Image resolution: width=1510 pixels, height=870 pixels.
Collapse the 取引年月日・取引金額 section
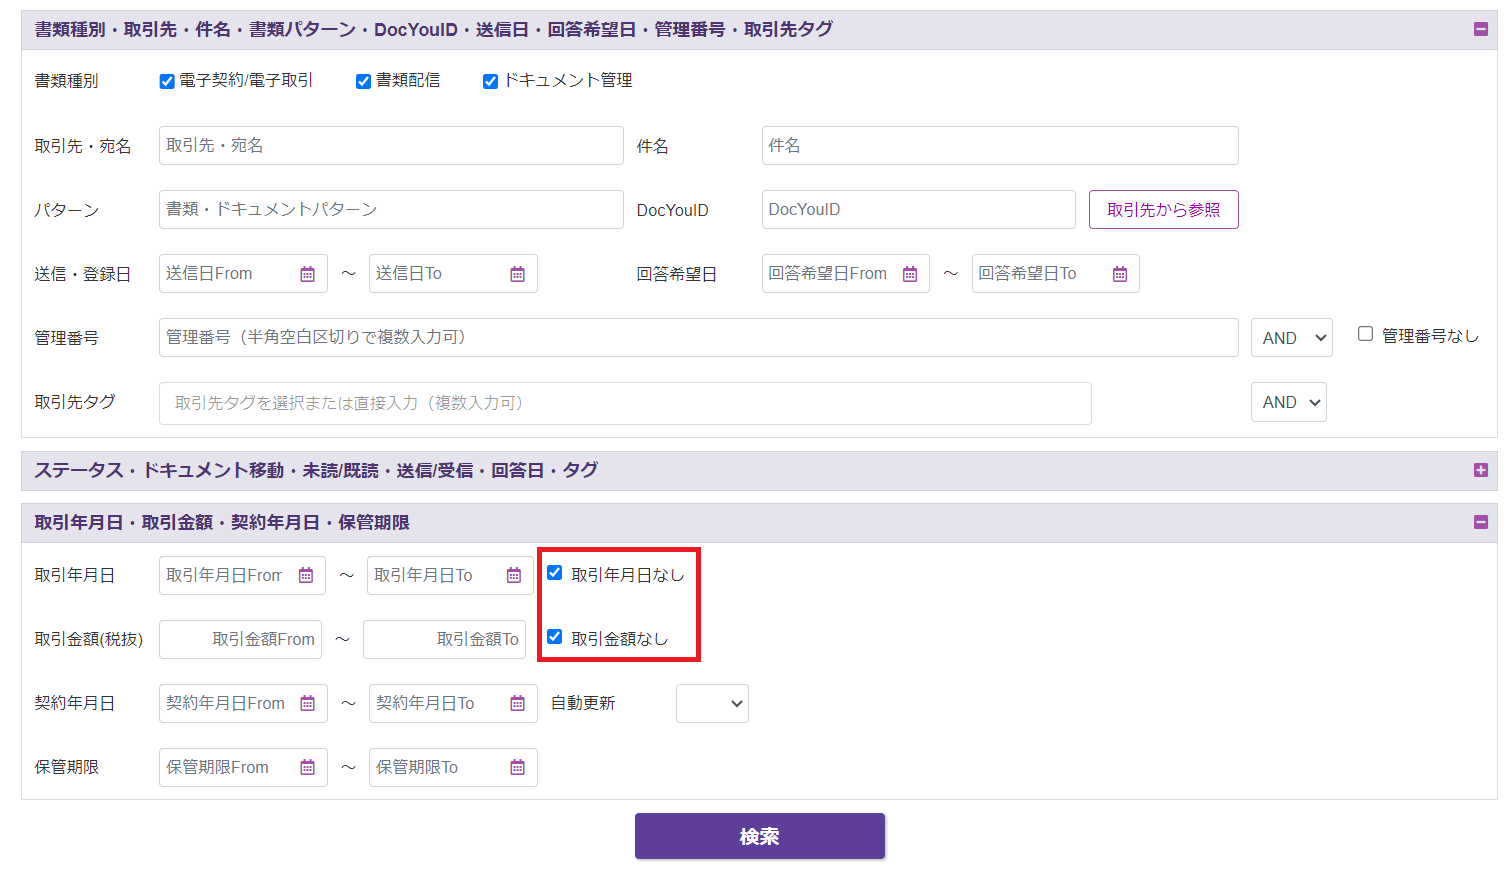point(1480,522)
